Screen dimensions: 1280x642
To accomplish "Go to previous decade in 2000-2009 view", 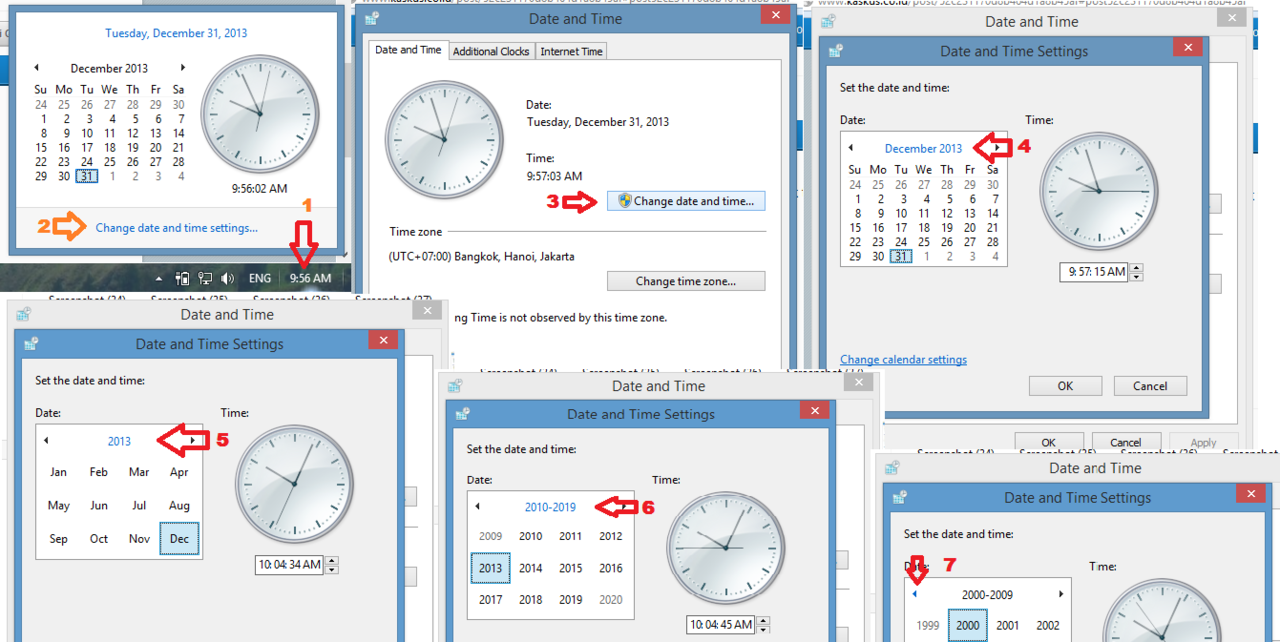I will pyautogui.click(x=915, y=594).
